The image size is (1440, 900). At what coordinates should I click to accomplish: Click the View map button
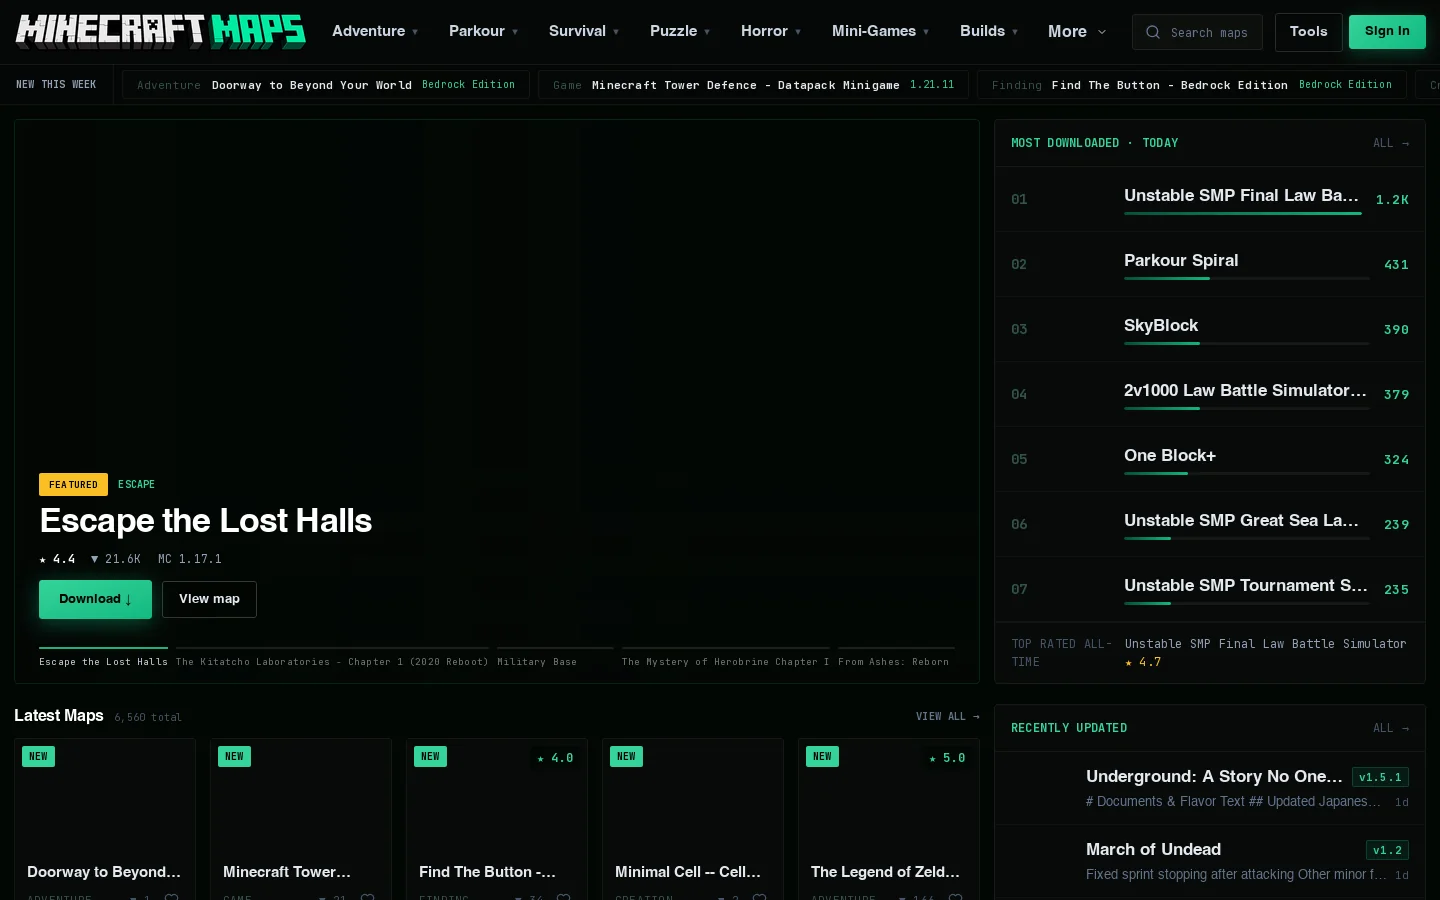209,599
